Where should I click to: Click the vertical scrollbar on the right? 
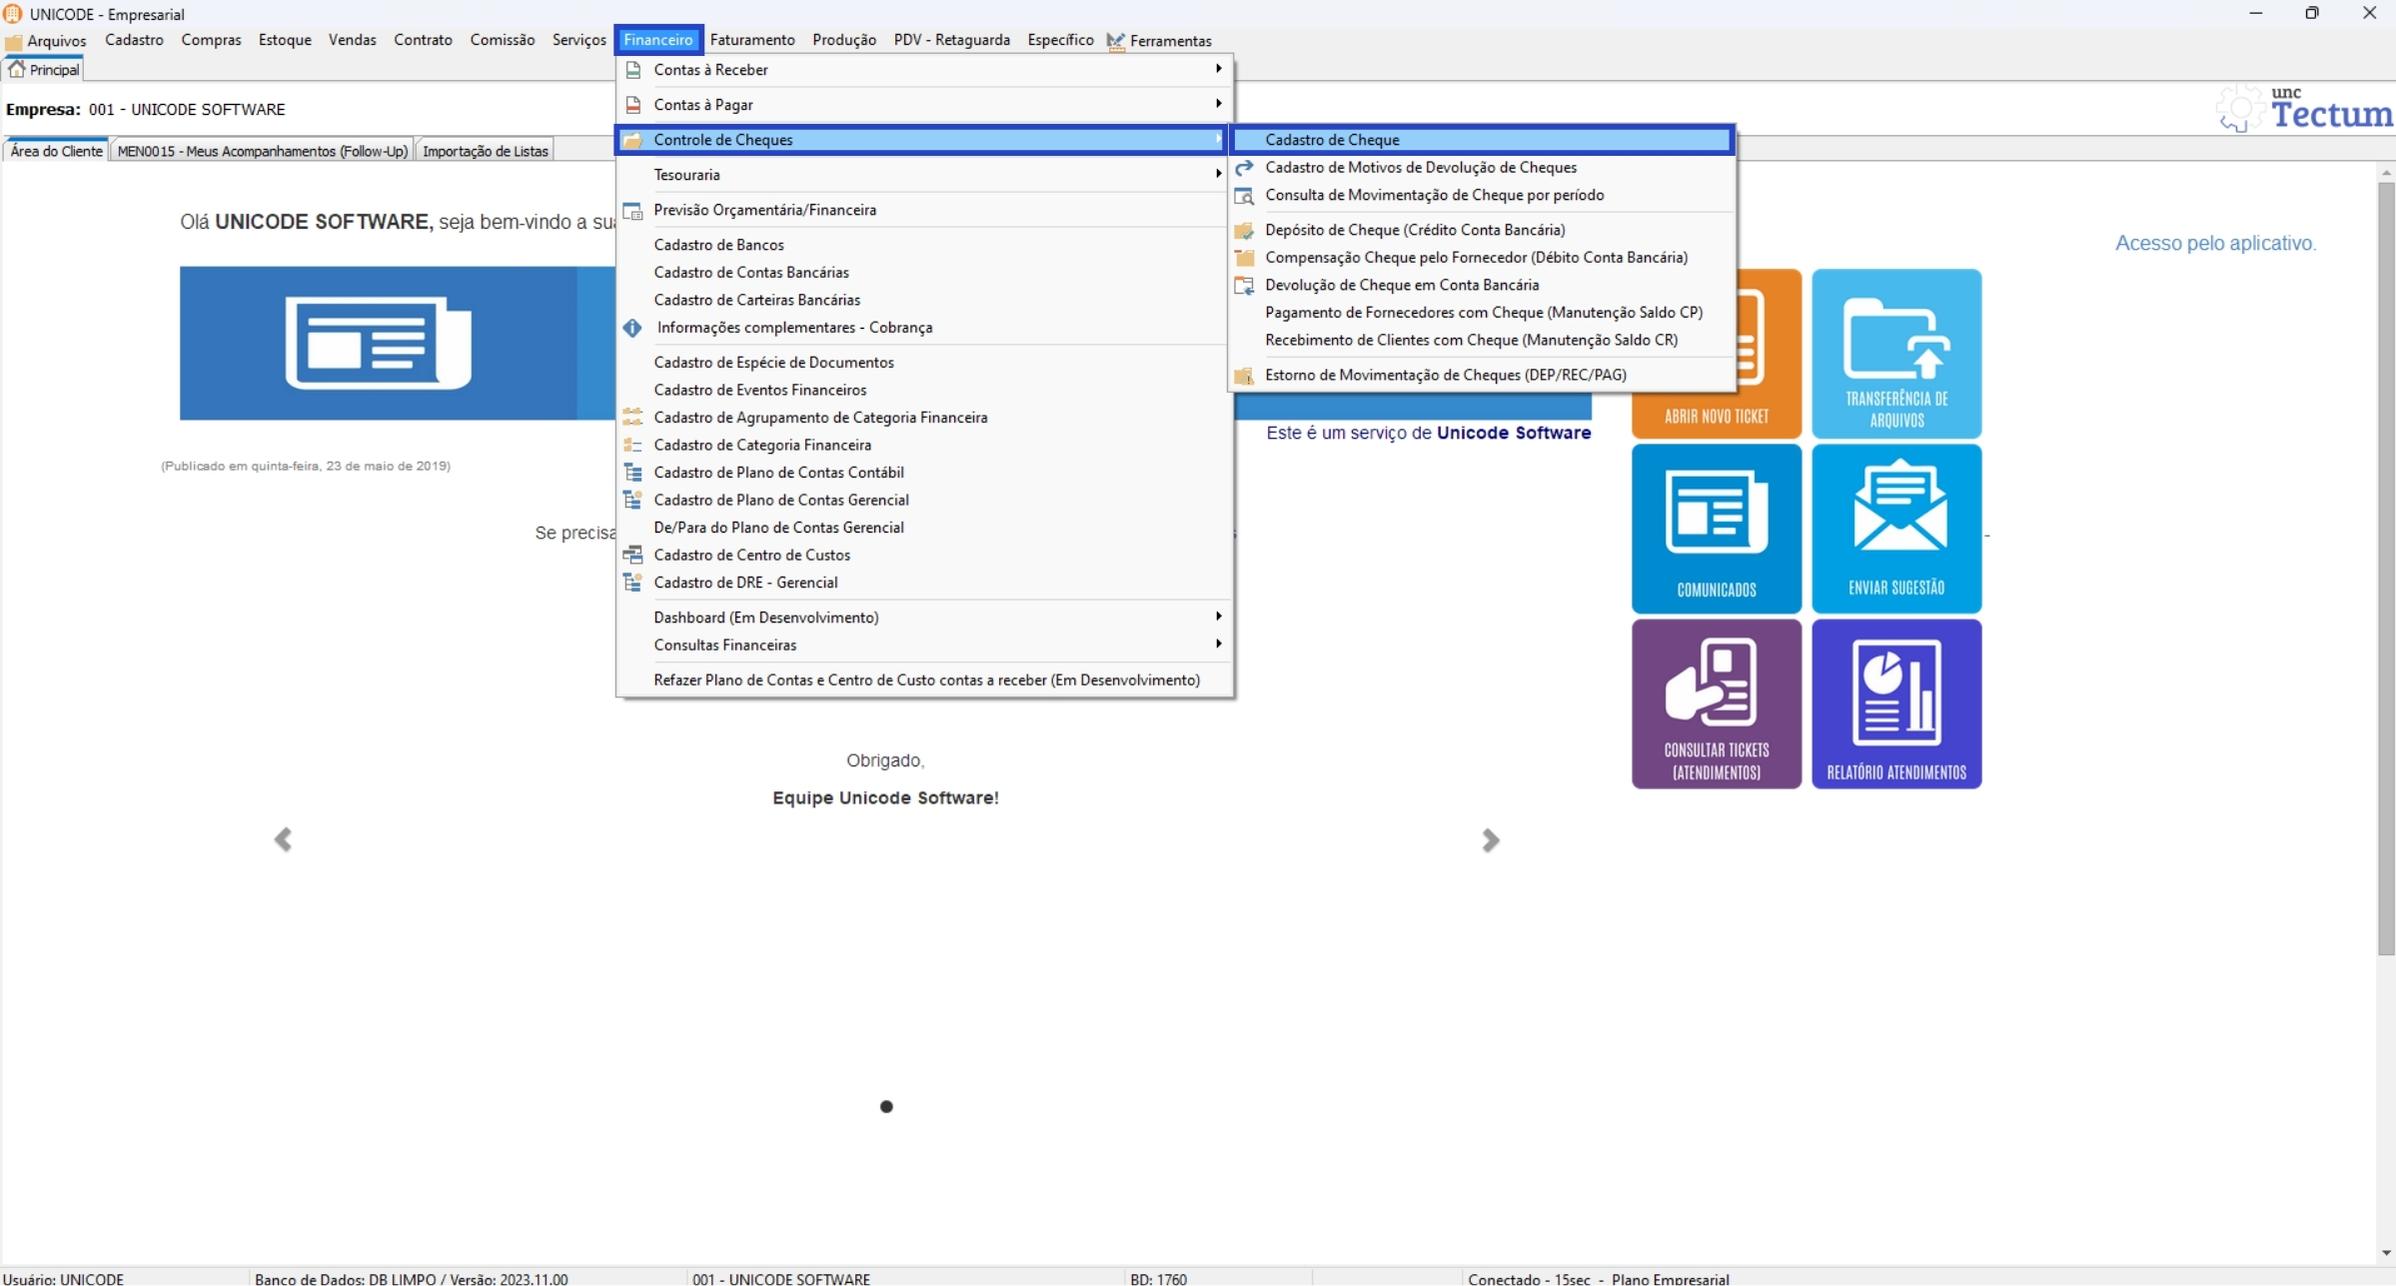[x=2386, y=570]
